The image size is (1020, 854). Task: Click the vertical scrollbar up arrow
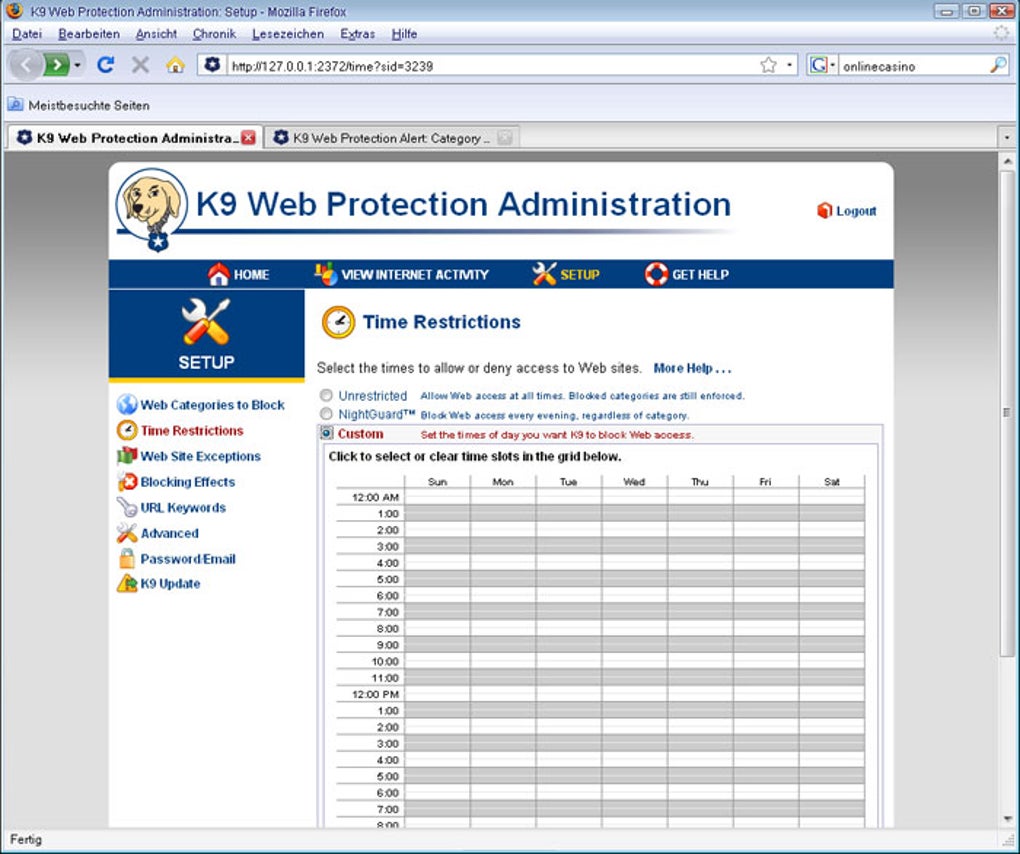point(1007,160)
